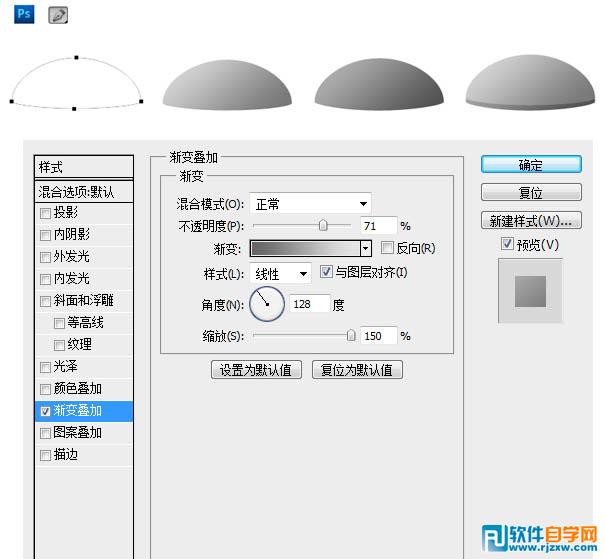Open the 样式 linear style dropdown
Viewport: 605px width, 559px height.
coord(281,274)
